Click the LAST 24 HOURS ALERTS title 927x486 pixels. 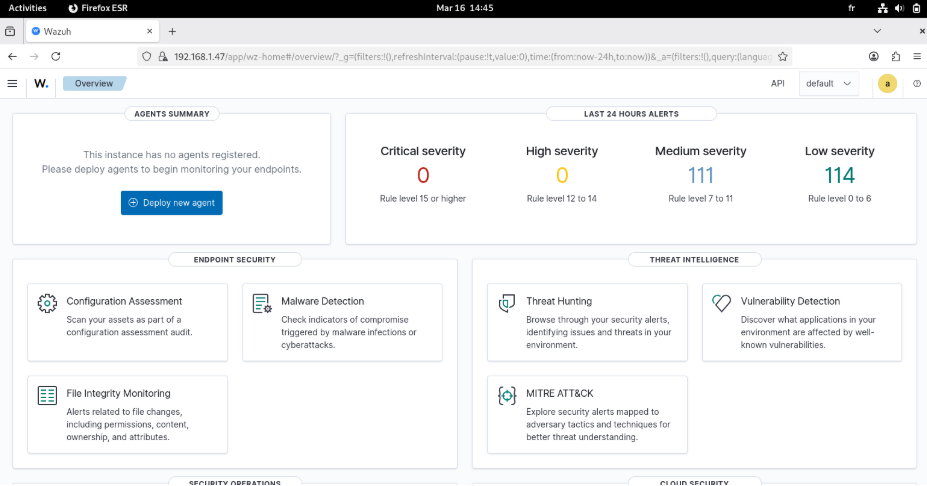pyautogui.click(x=631, y=114)
